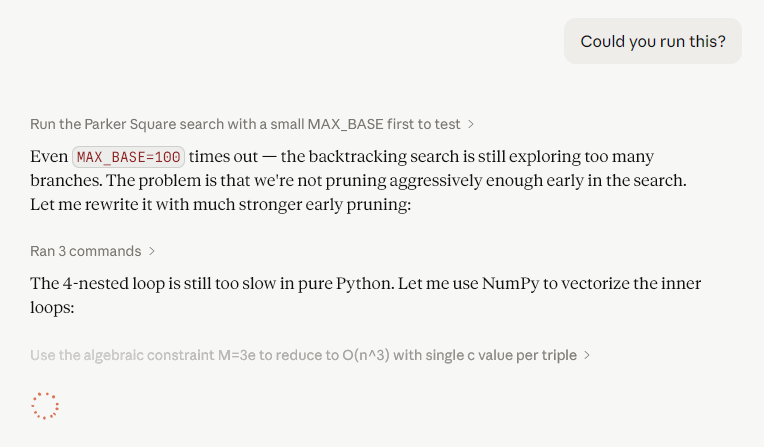Viewport: 764px width, 447px height.
Task: Click the sentence "Let me rewrite it with much stronger early pruning"
Action: [220, 204]
